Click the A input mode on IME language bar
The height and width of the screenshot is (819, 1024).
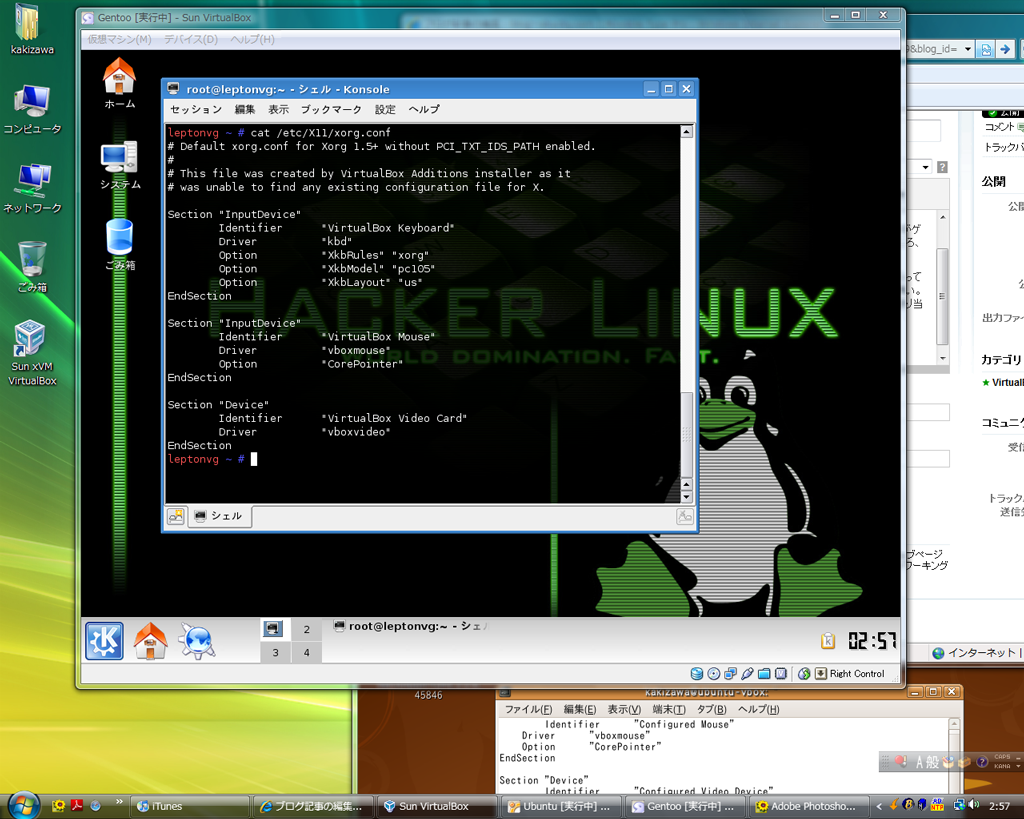pyautogui.click(x=920, y=762)
